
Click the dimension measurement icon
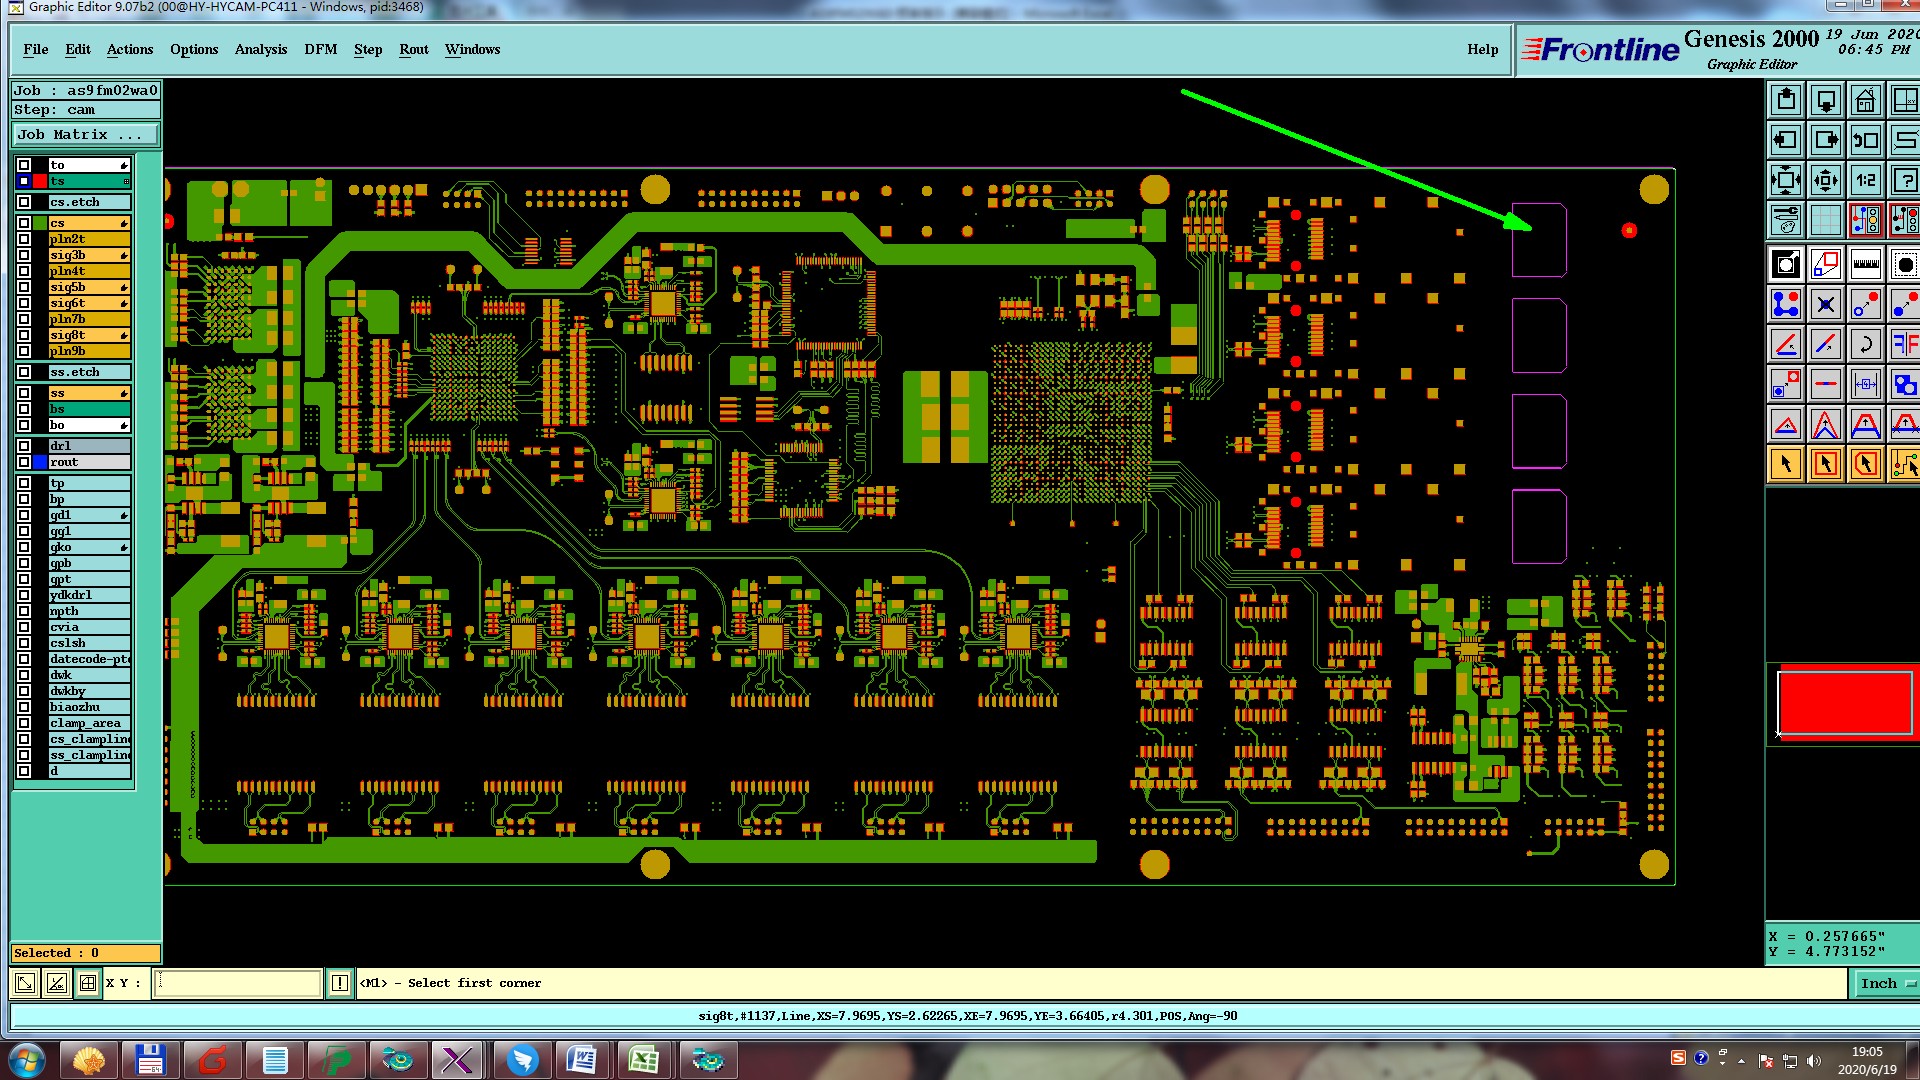[1865, 384]
